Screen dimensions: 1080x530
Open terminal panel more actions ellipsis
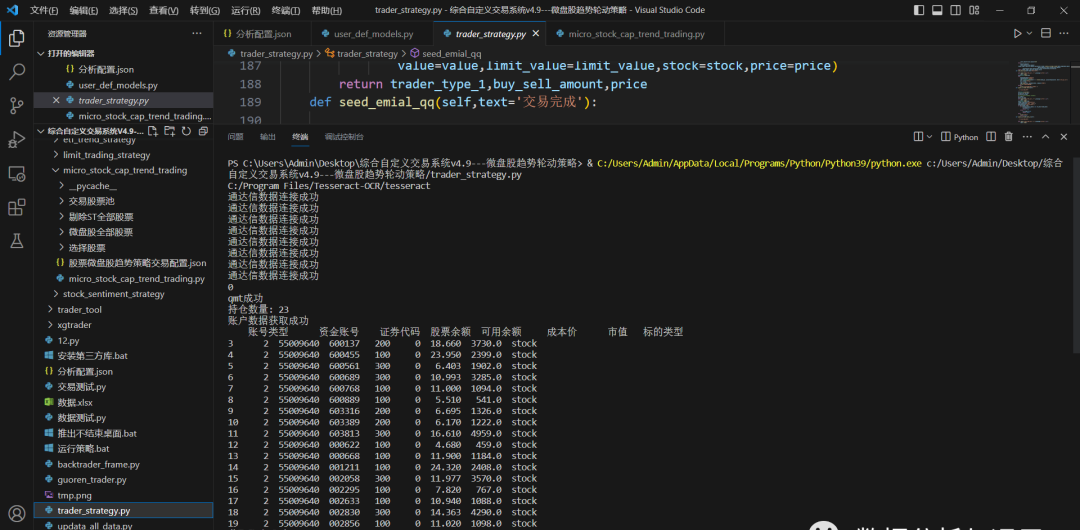click(x=1027, y=136)
